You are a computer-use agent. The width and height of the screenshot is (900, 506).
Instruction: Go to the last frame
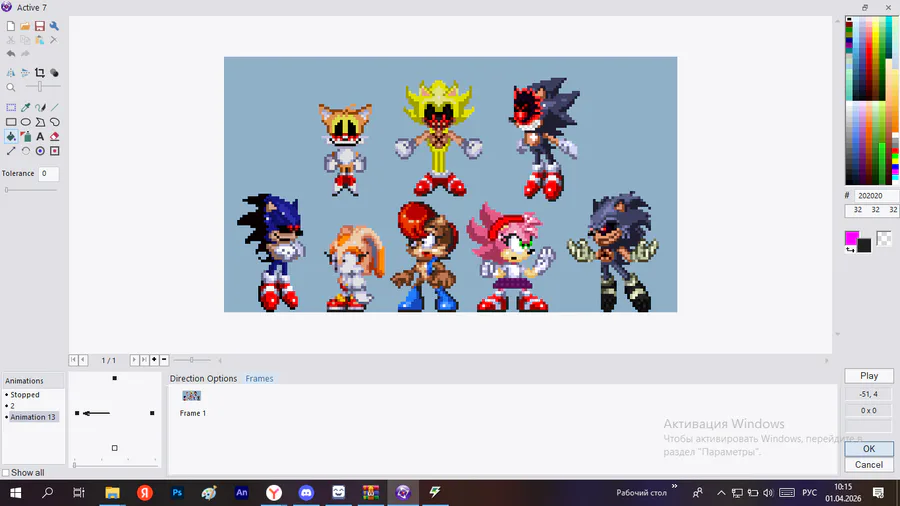[x=144, y=360]
